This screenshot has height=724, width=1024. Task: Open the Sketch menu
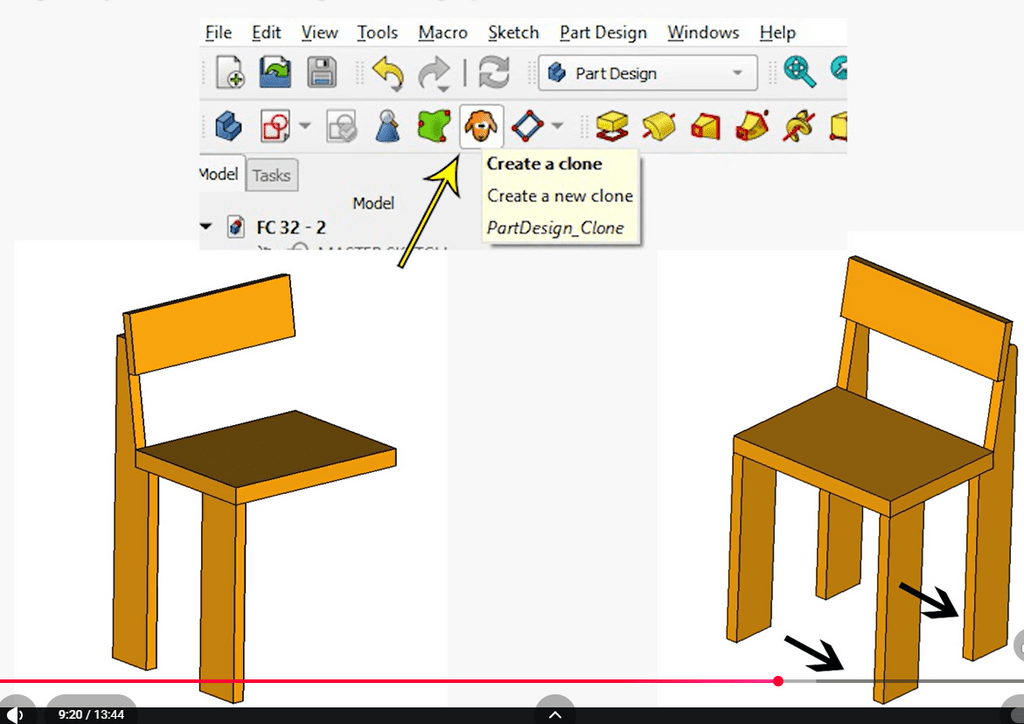pos(513,33)
